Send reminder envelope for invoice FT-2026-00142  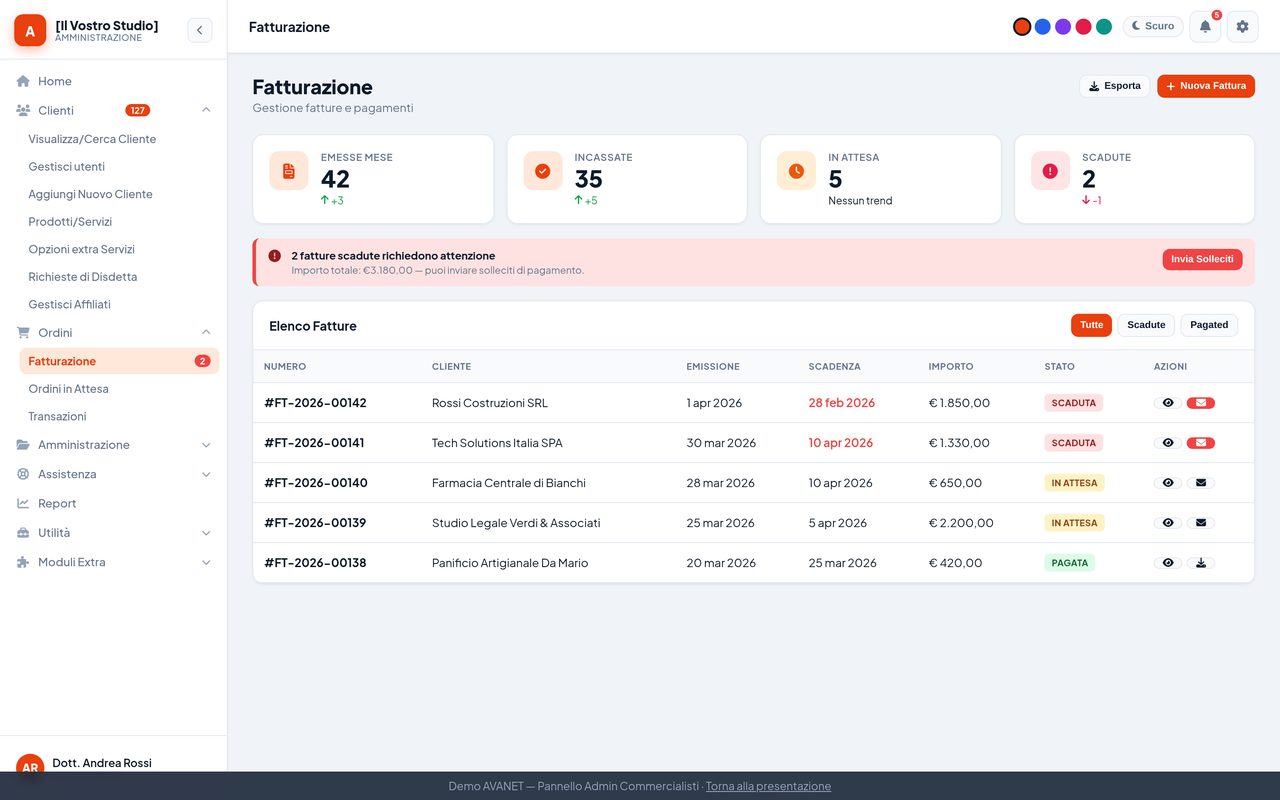click(x=1201, y=403)
